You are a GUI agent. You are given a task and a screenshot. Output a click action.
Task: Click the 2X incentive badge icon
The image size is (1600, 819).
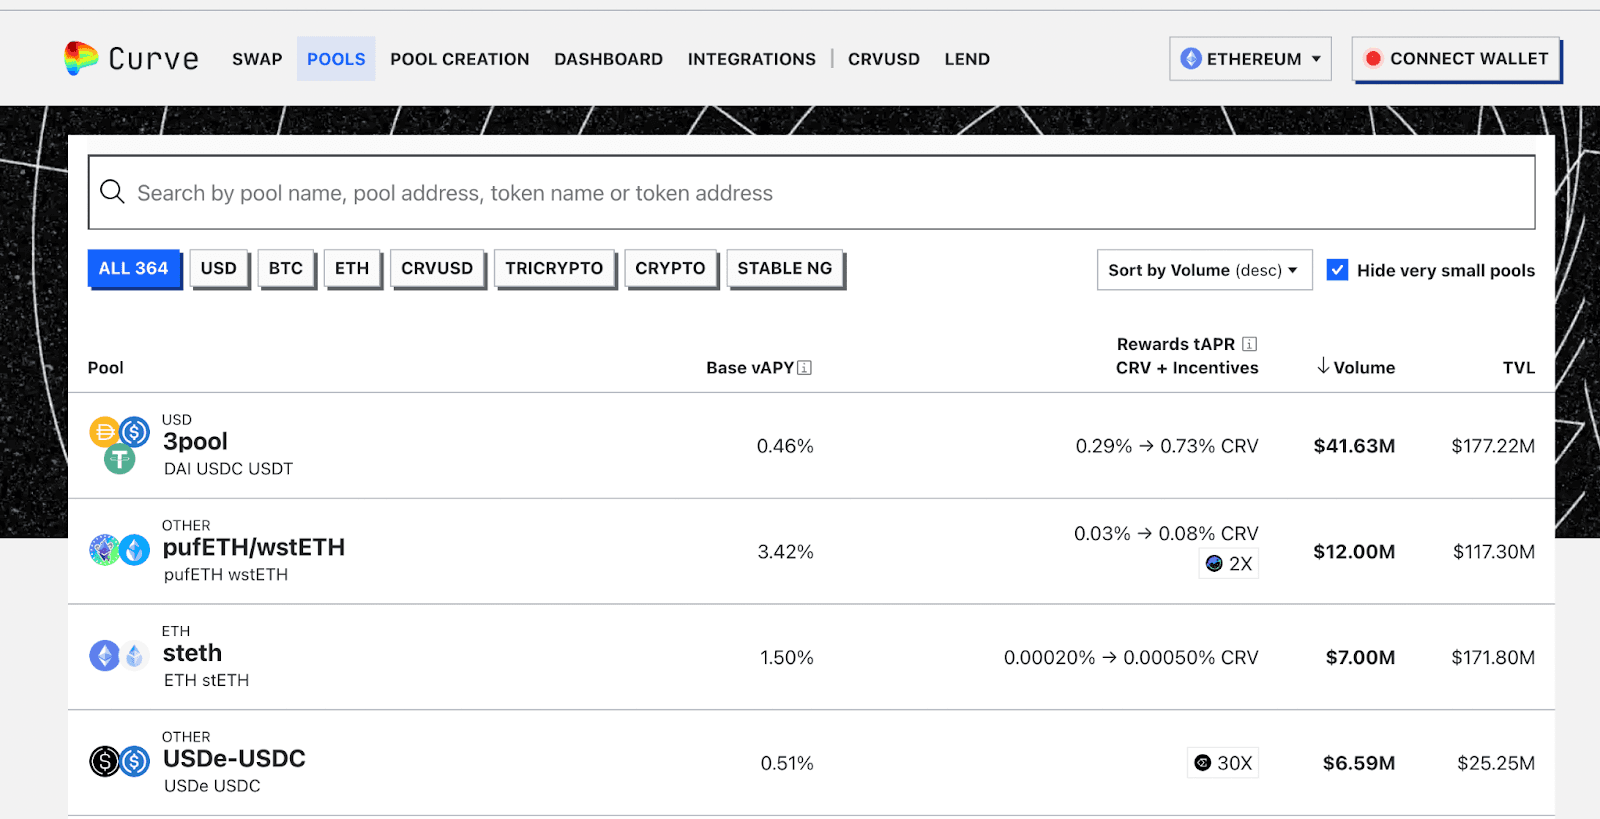tap(1214, 564)
